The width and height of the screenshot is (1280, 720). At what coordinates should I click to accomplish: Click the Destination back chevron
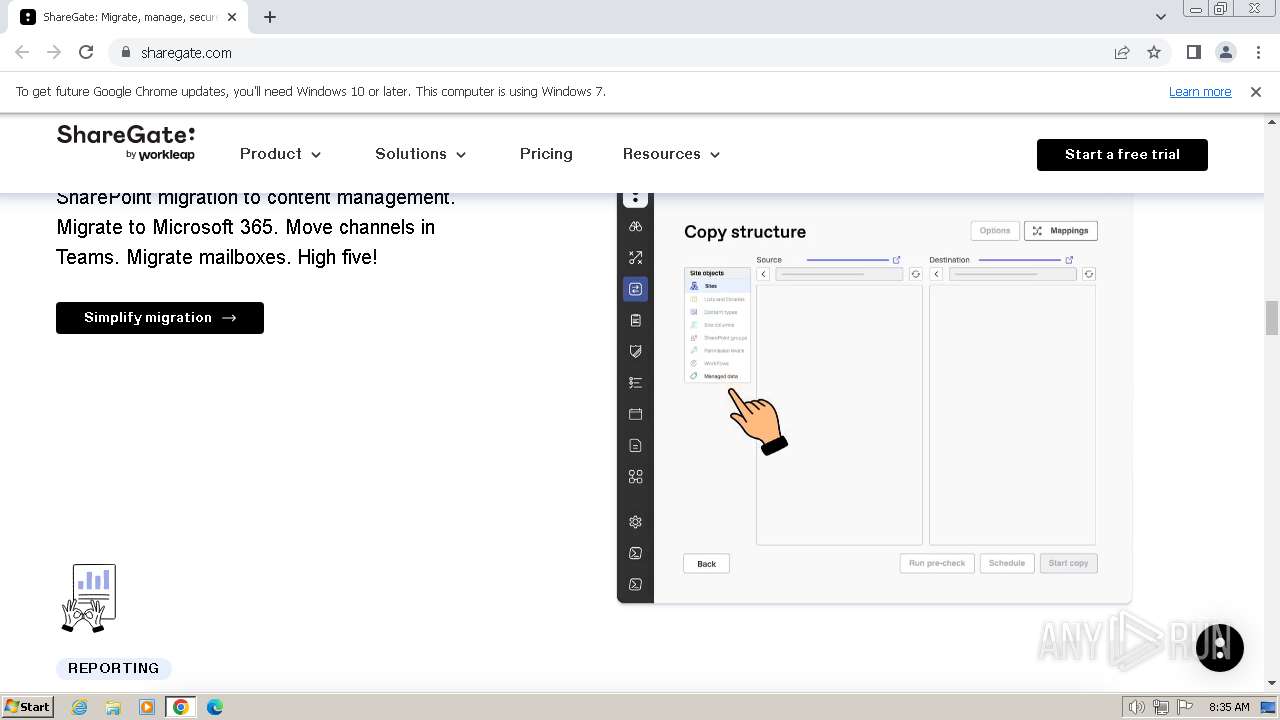(936, 274)
